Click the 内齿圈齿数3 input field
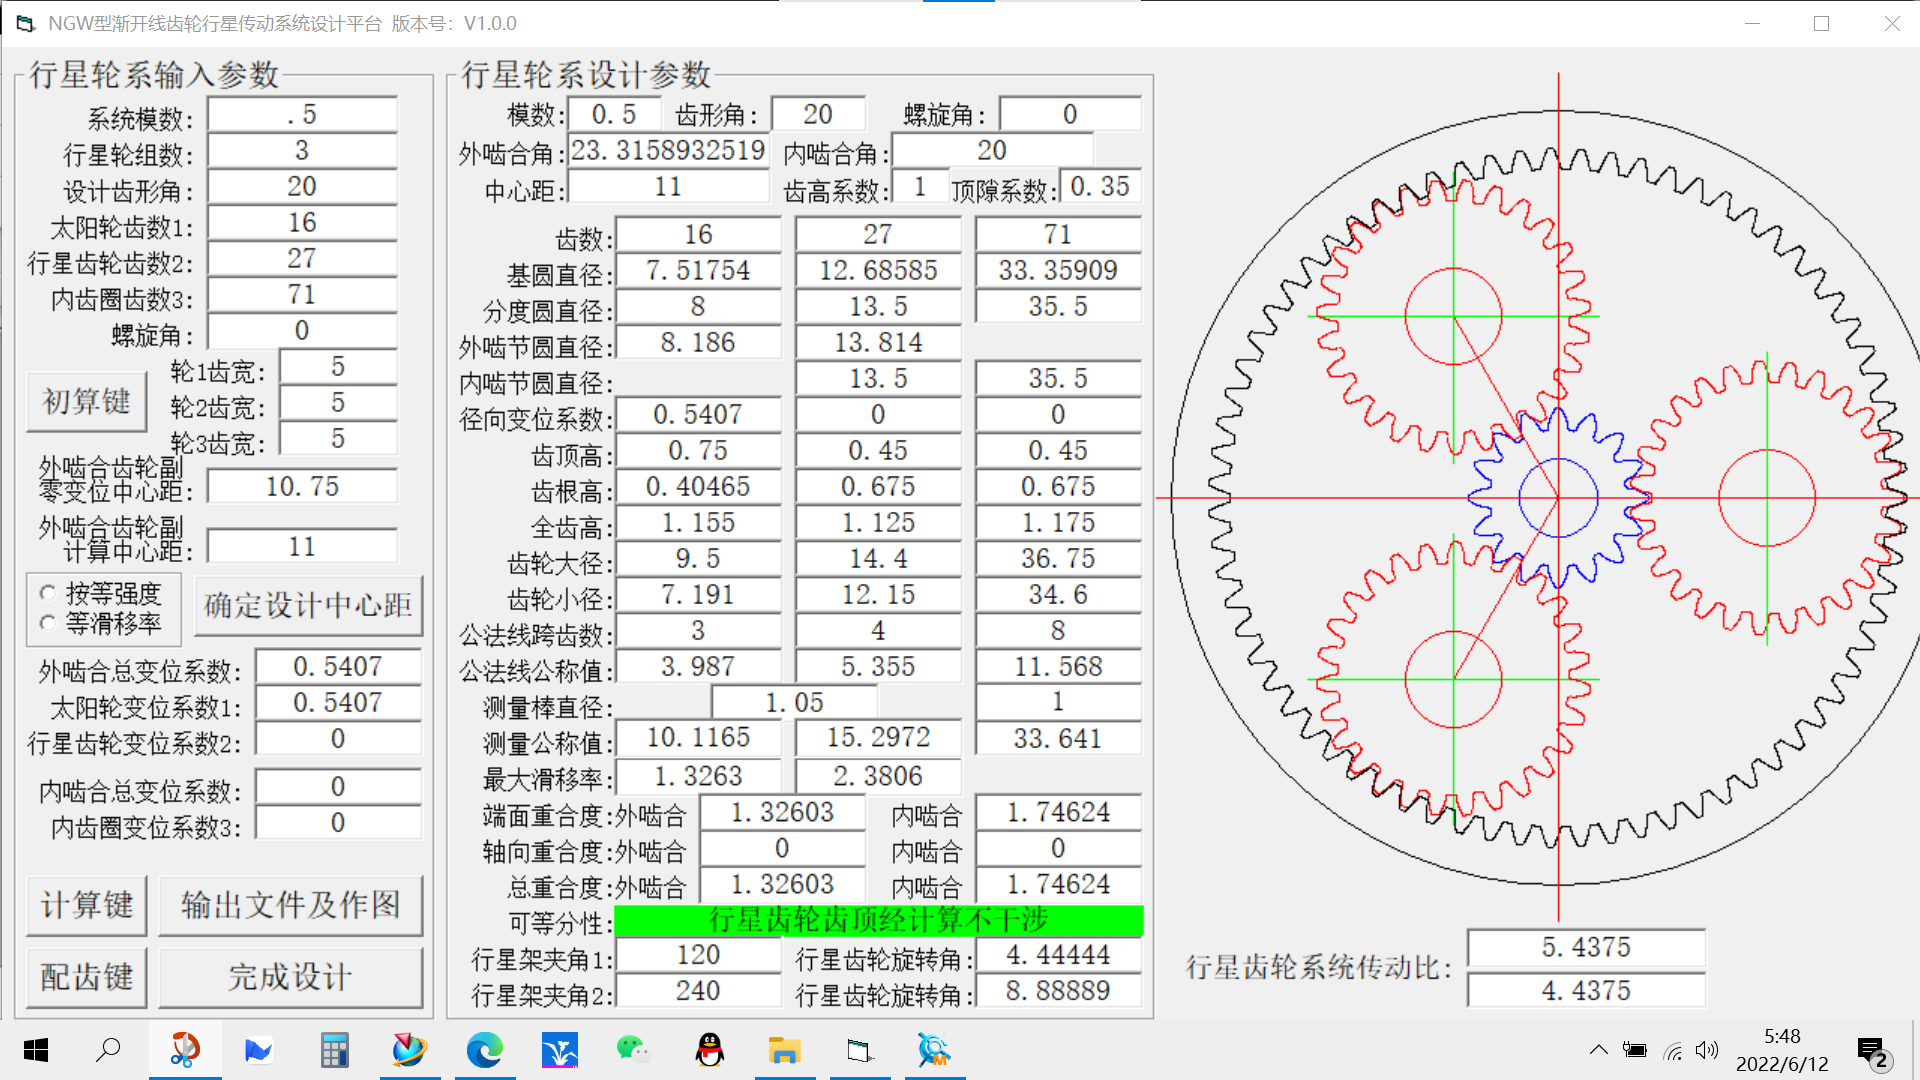The width and height of the screenshot is (1920, 1080). [x=302, y=295]
